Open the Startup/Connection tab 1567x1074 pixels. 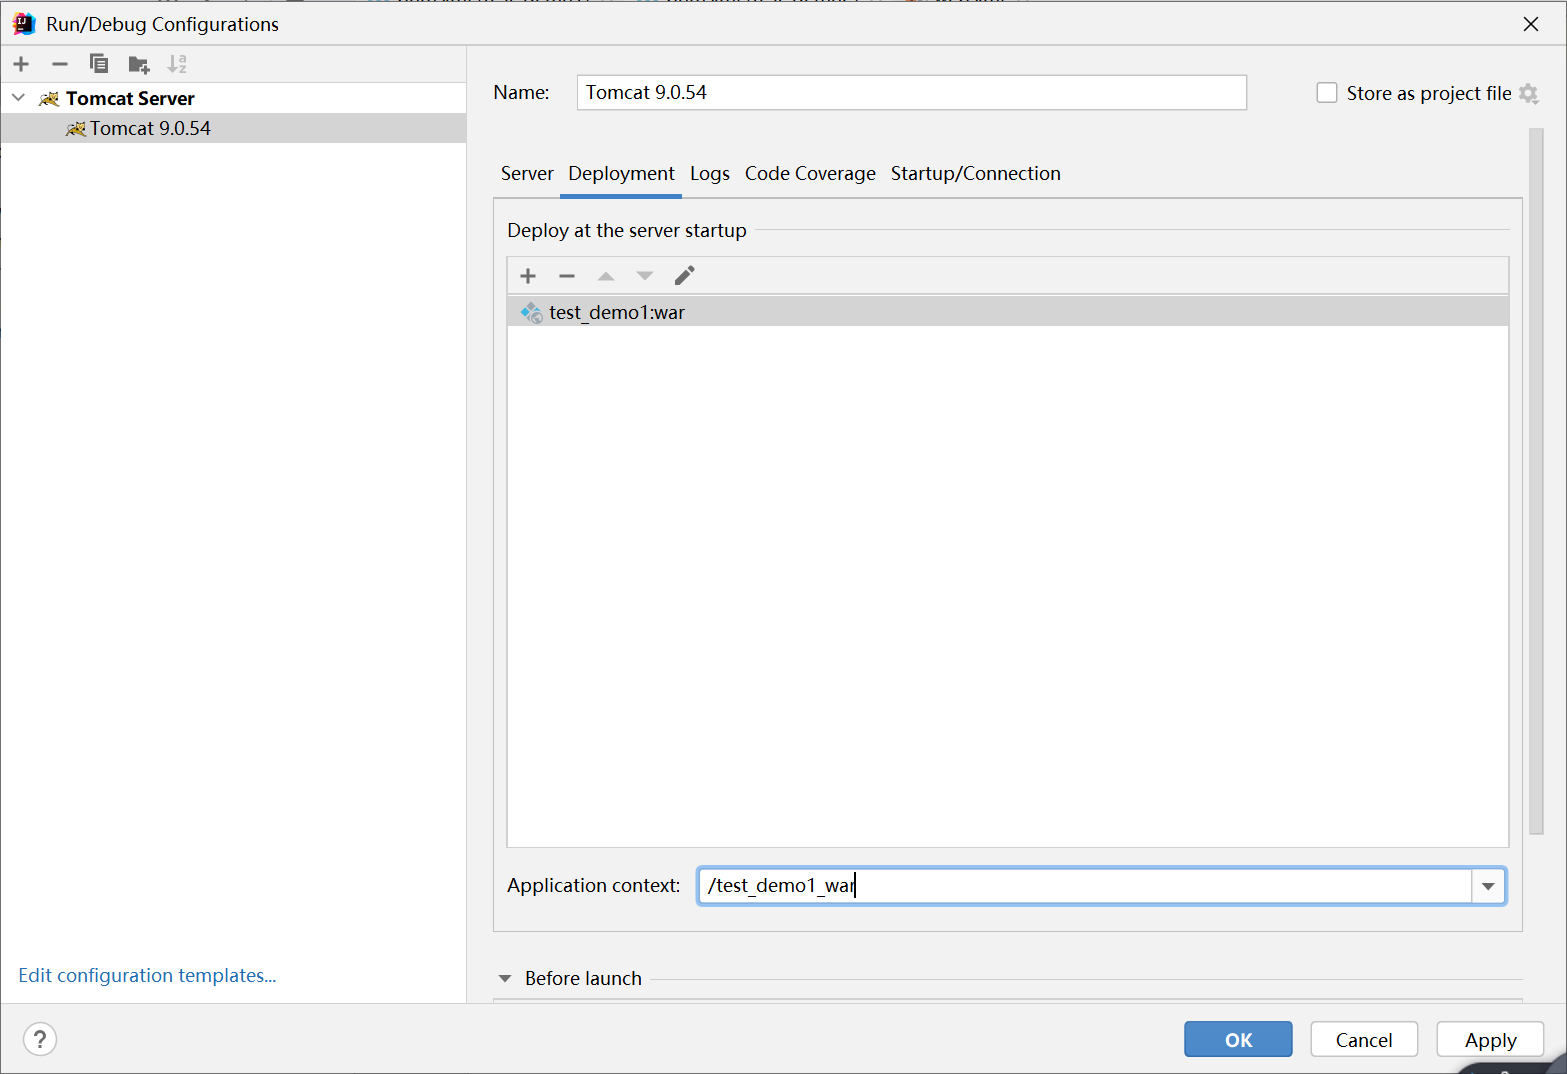(x=976, y=174)
